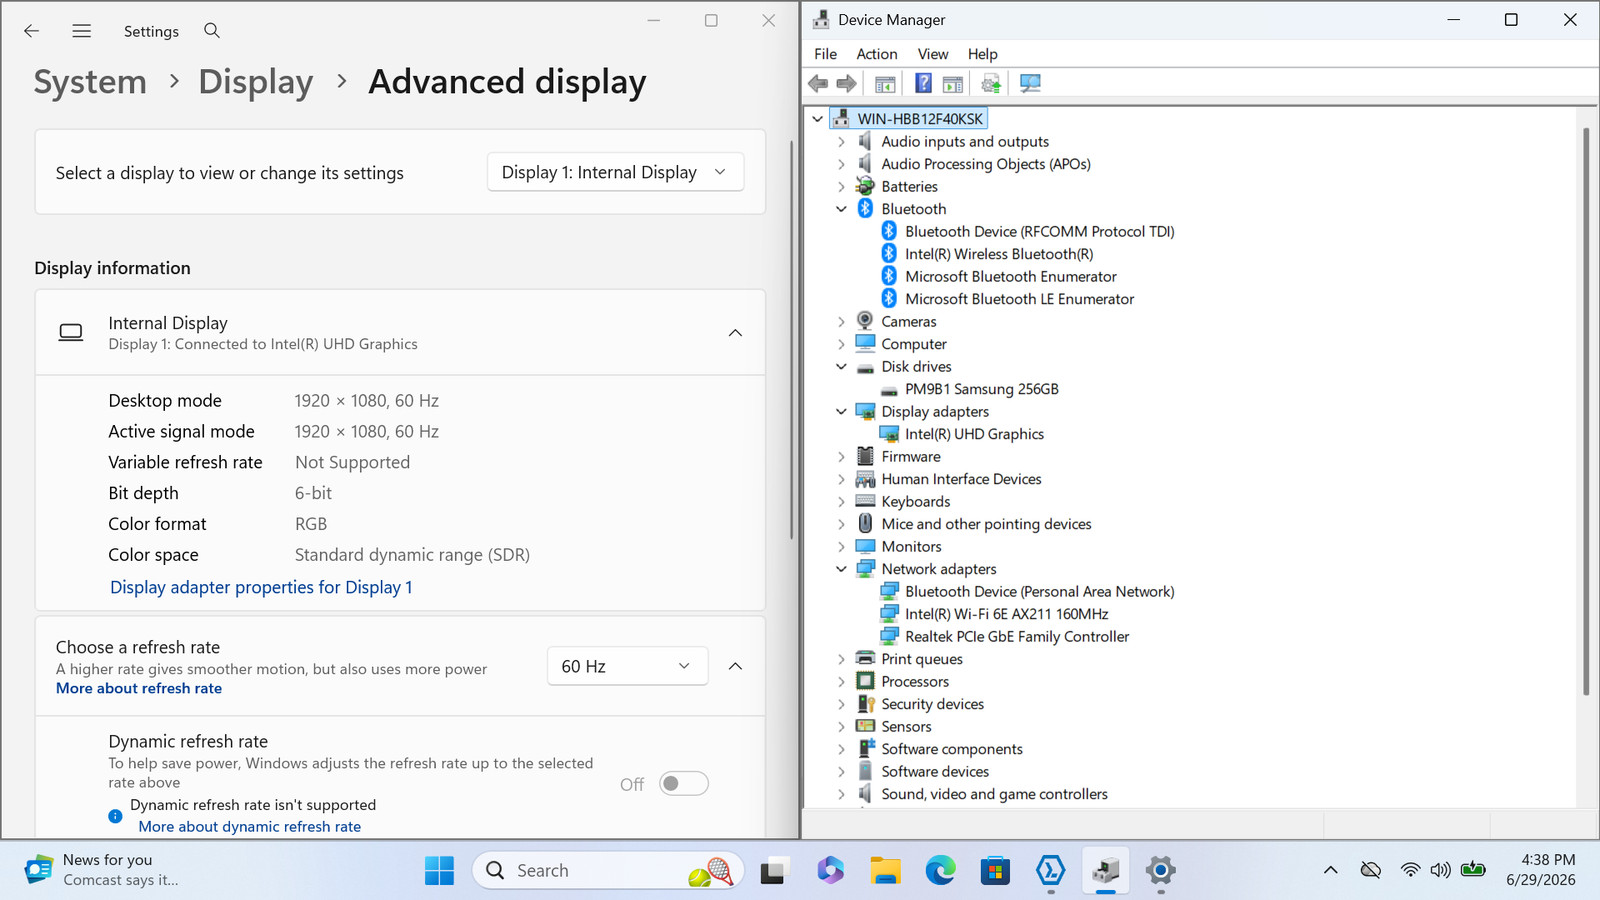
Task: Click the Back arrow in Device Manager toolbar
Action: tap(818, 84)
